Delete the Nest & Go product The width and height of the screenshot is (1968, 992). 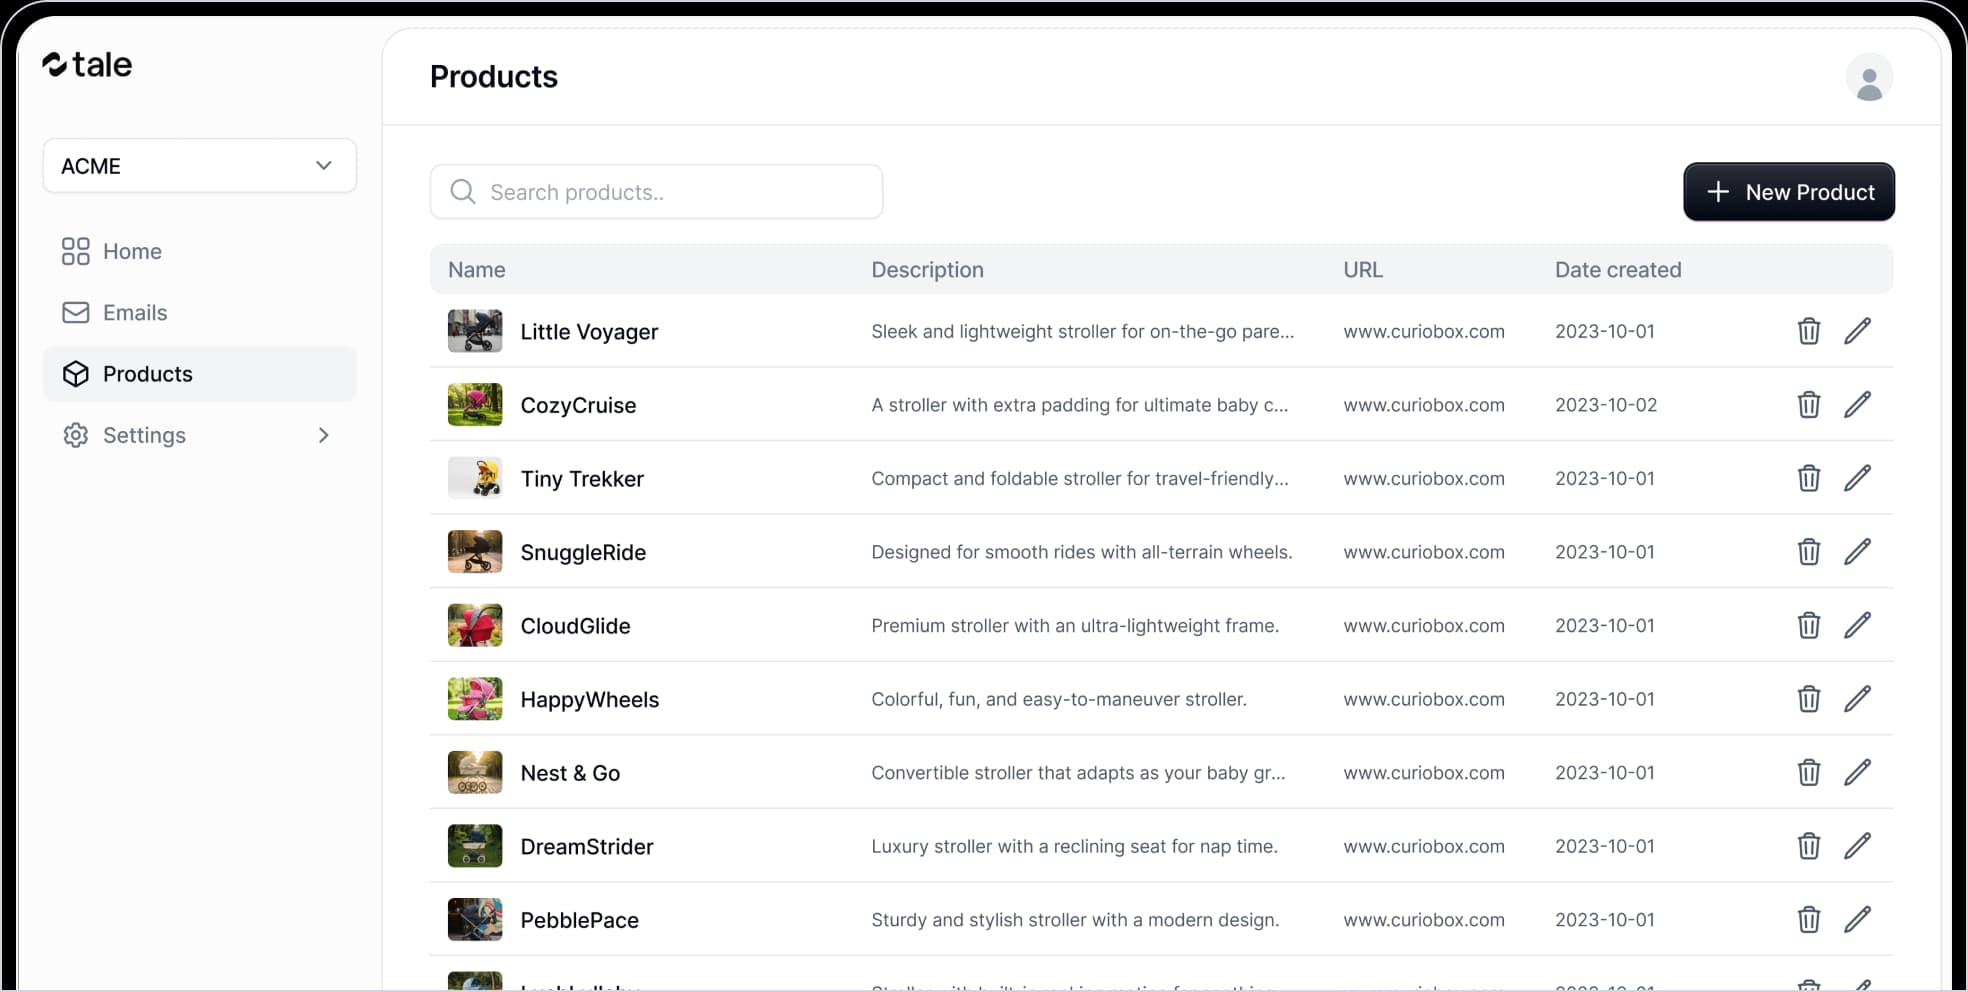(x=1808, y=772)
